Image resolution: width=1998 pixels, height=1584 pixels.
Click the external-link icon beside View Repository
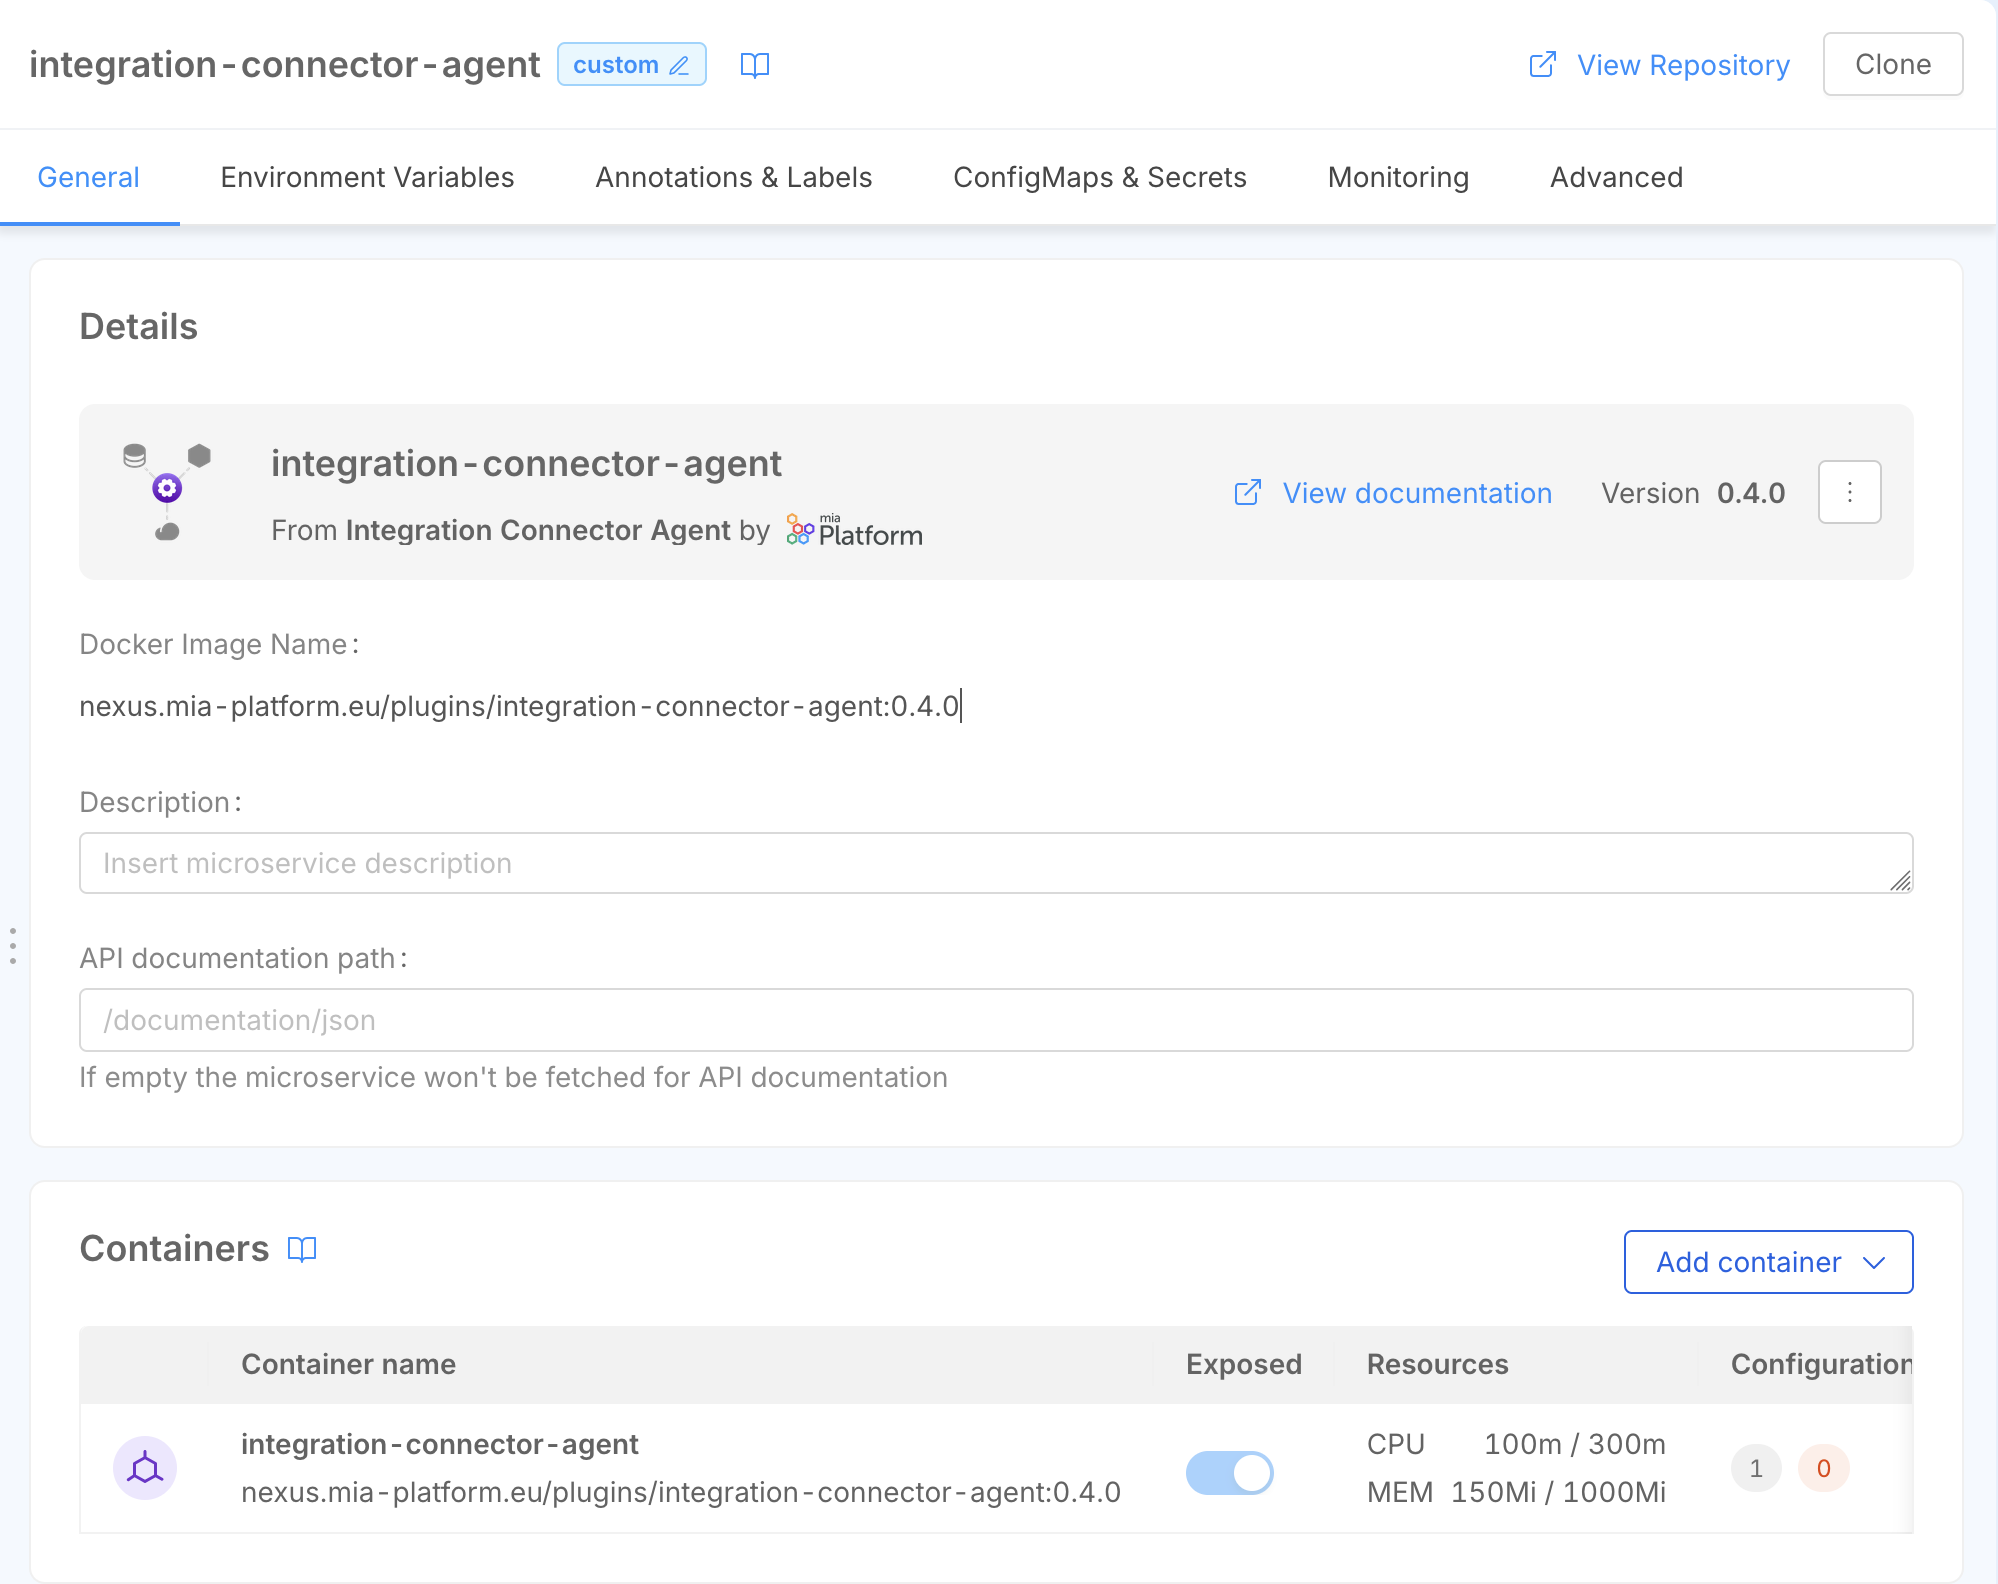click(x=1543, y=65)
